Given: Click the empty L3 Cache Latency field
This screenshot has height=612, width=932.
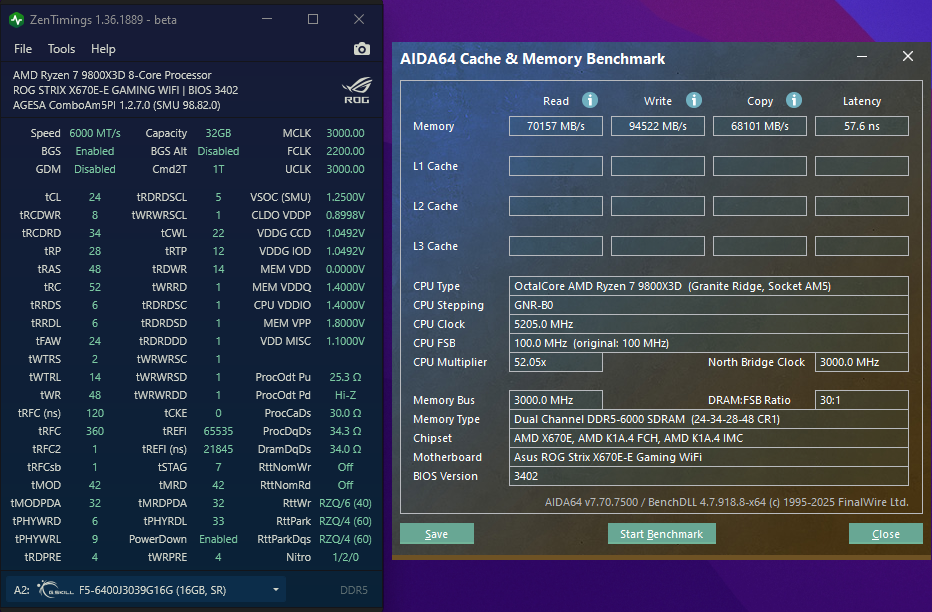Looking at the screenshot, I should click(x=862, y=246).
